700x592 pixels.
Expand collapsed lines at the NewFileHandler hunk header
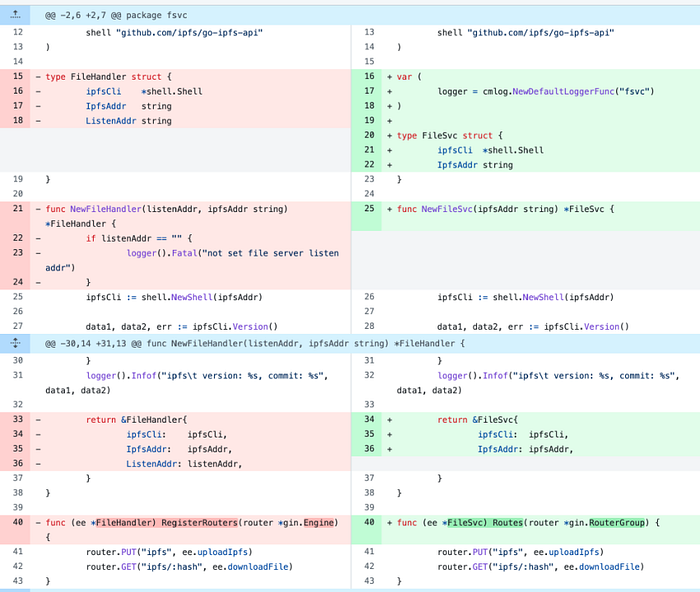pos(15,343)
